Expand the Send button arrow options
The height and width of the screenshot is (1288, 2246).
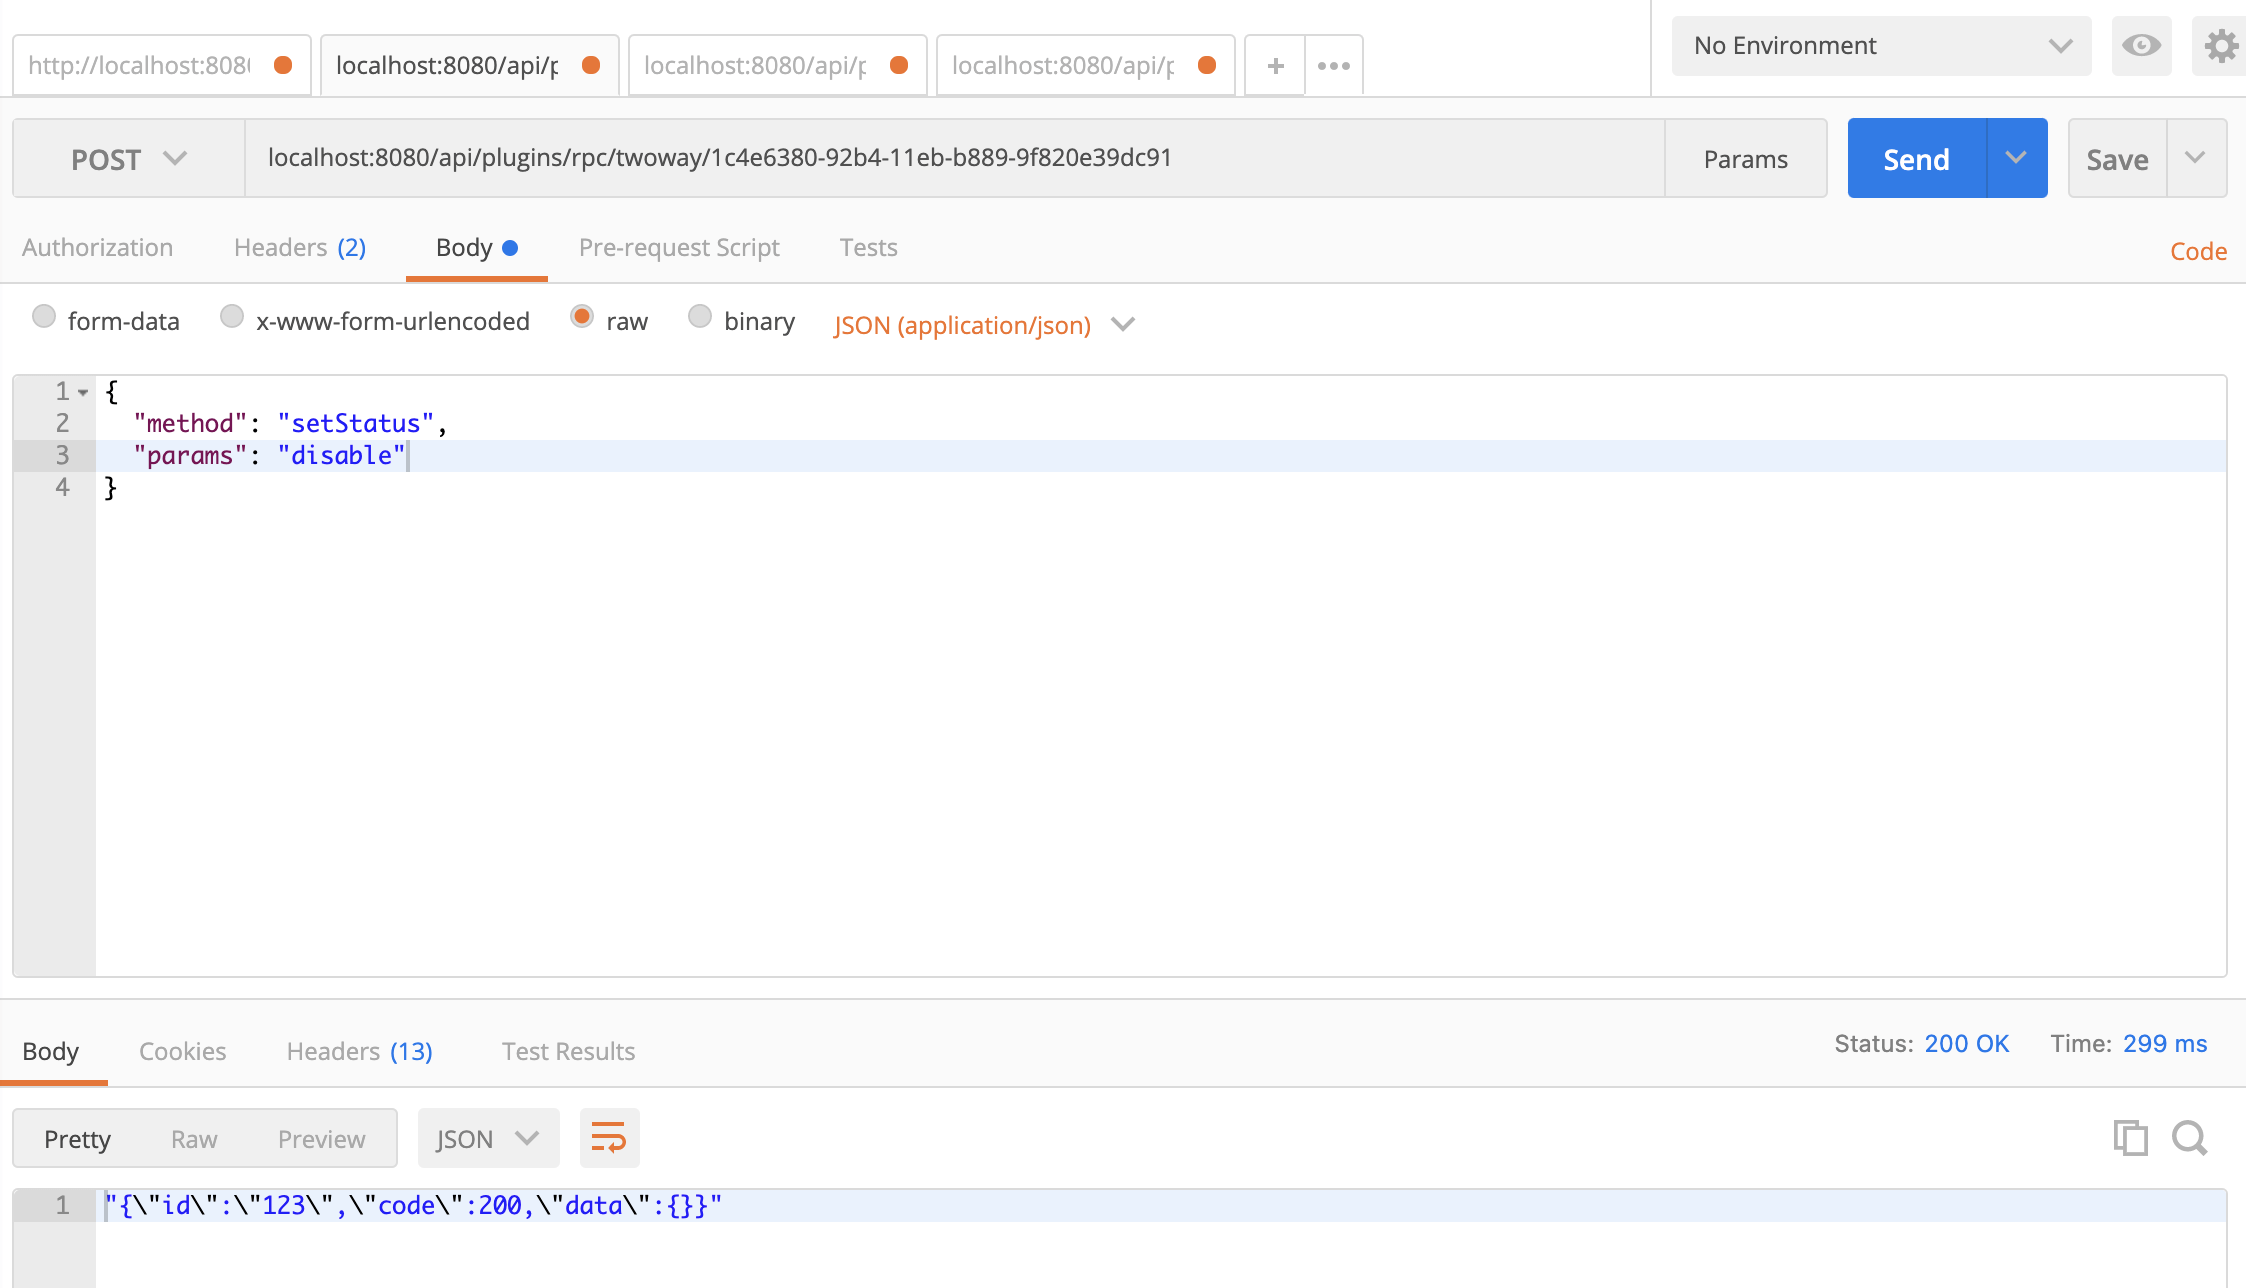point(2016,158)
